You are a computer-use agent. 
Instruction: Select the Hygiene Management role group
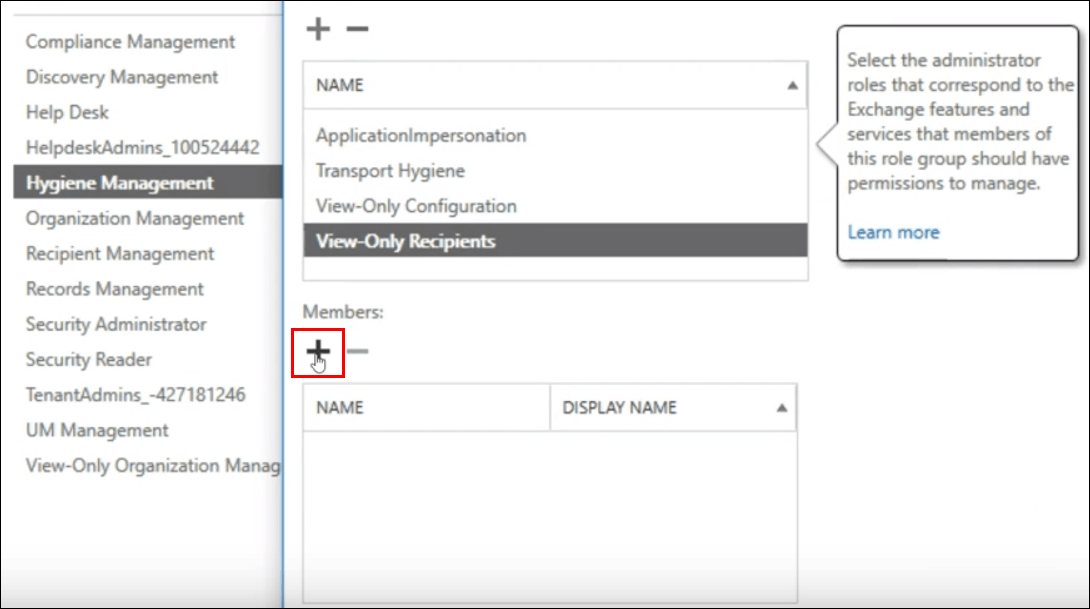click(x=120, y=183)
